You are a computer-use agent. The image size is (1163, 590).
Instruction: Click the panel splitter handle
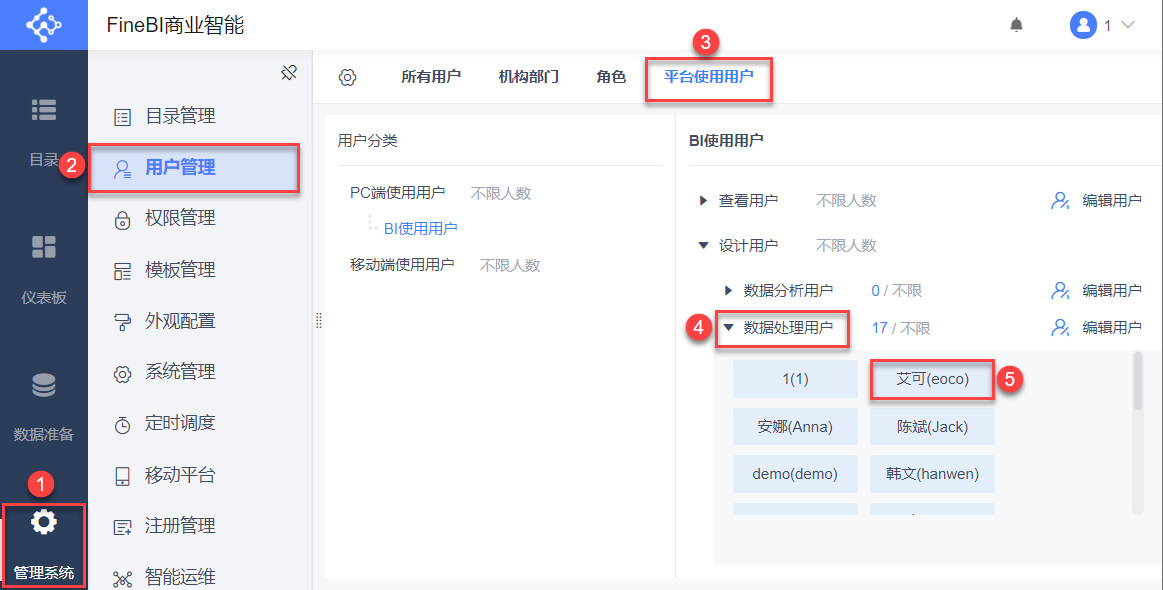[319, 320]
